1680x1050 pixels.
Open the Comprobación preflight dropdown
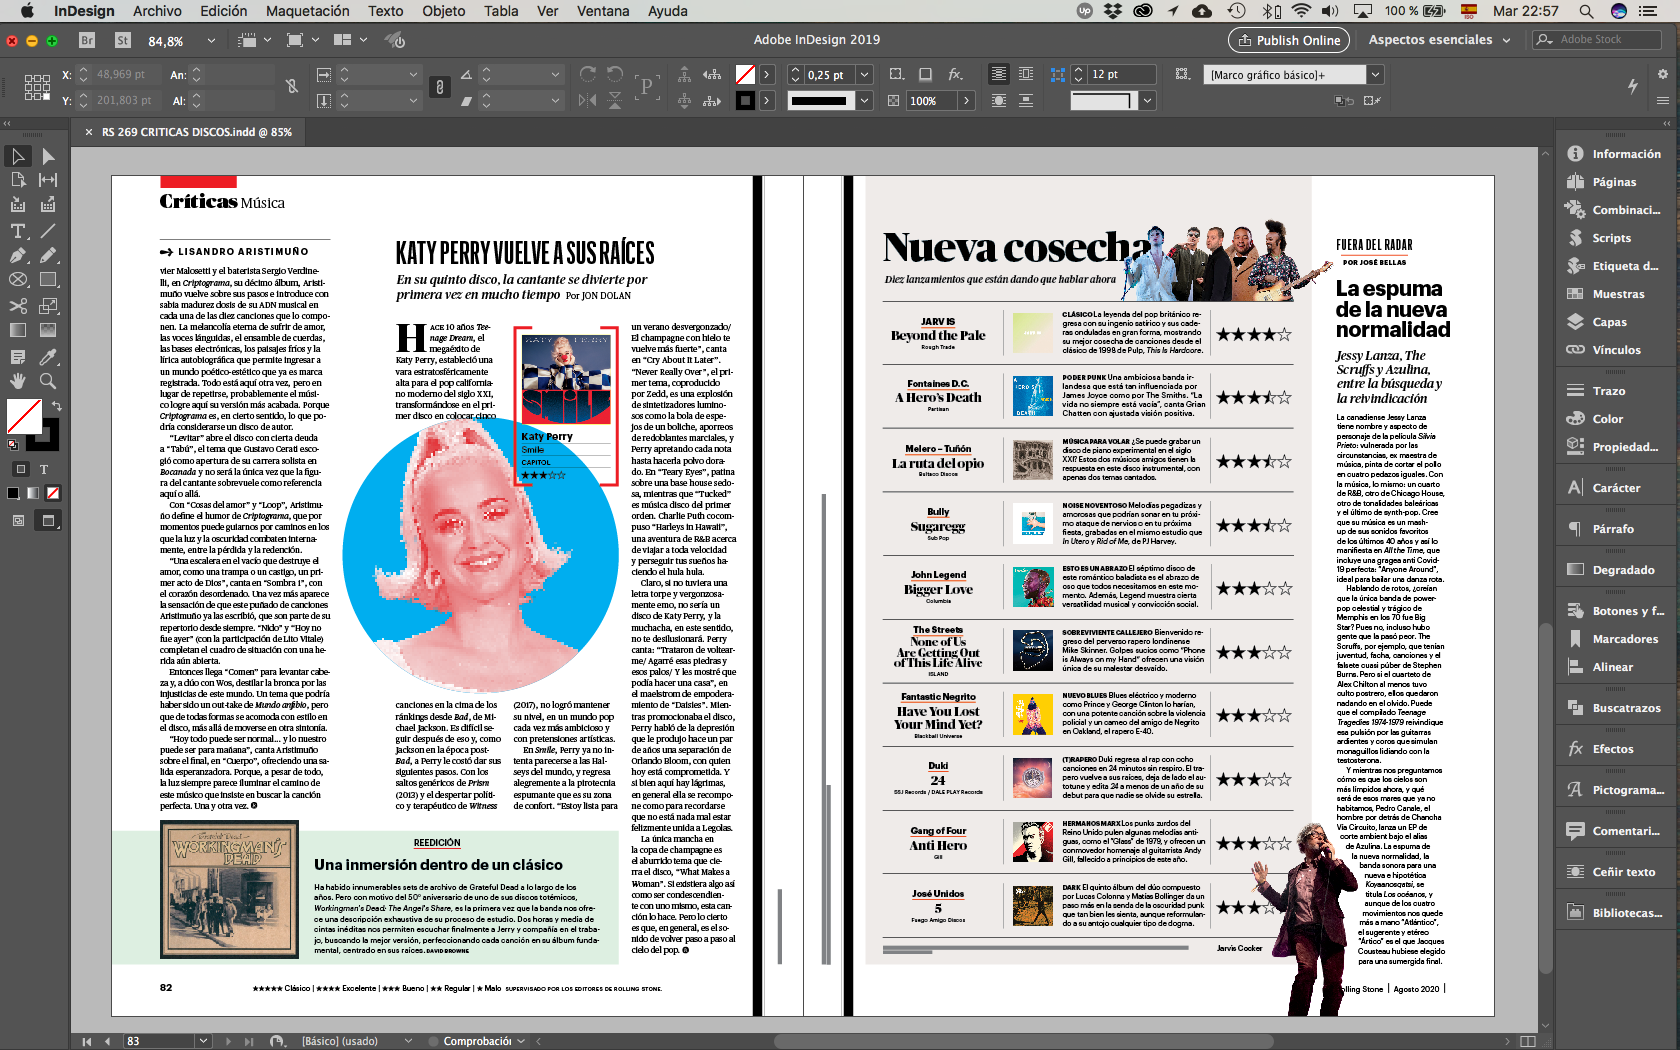click(x=521, y=1041)
